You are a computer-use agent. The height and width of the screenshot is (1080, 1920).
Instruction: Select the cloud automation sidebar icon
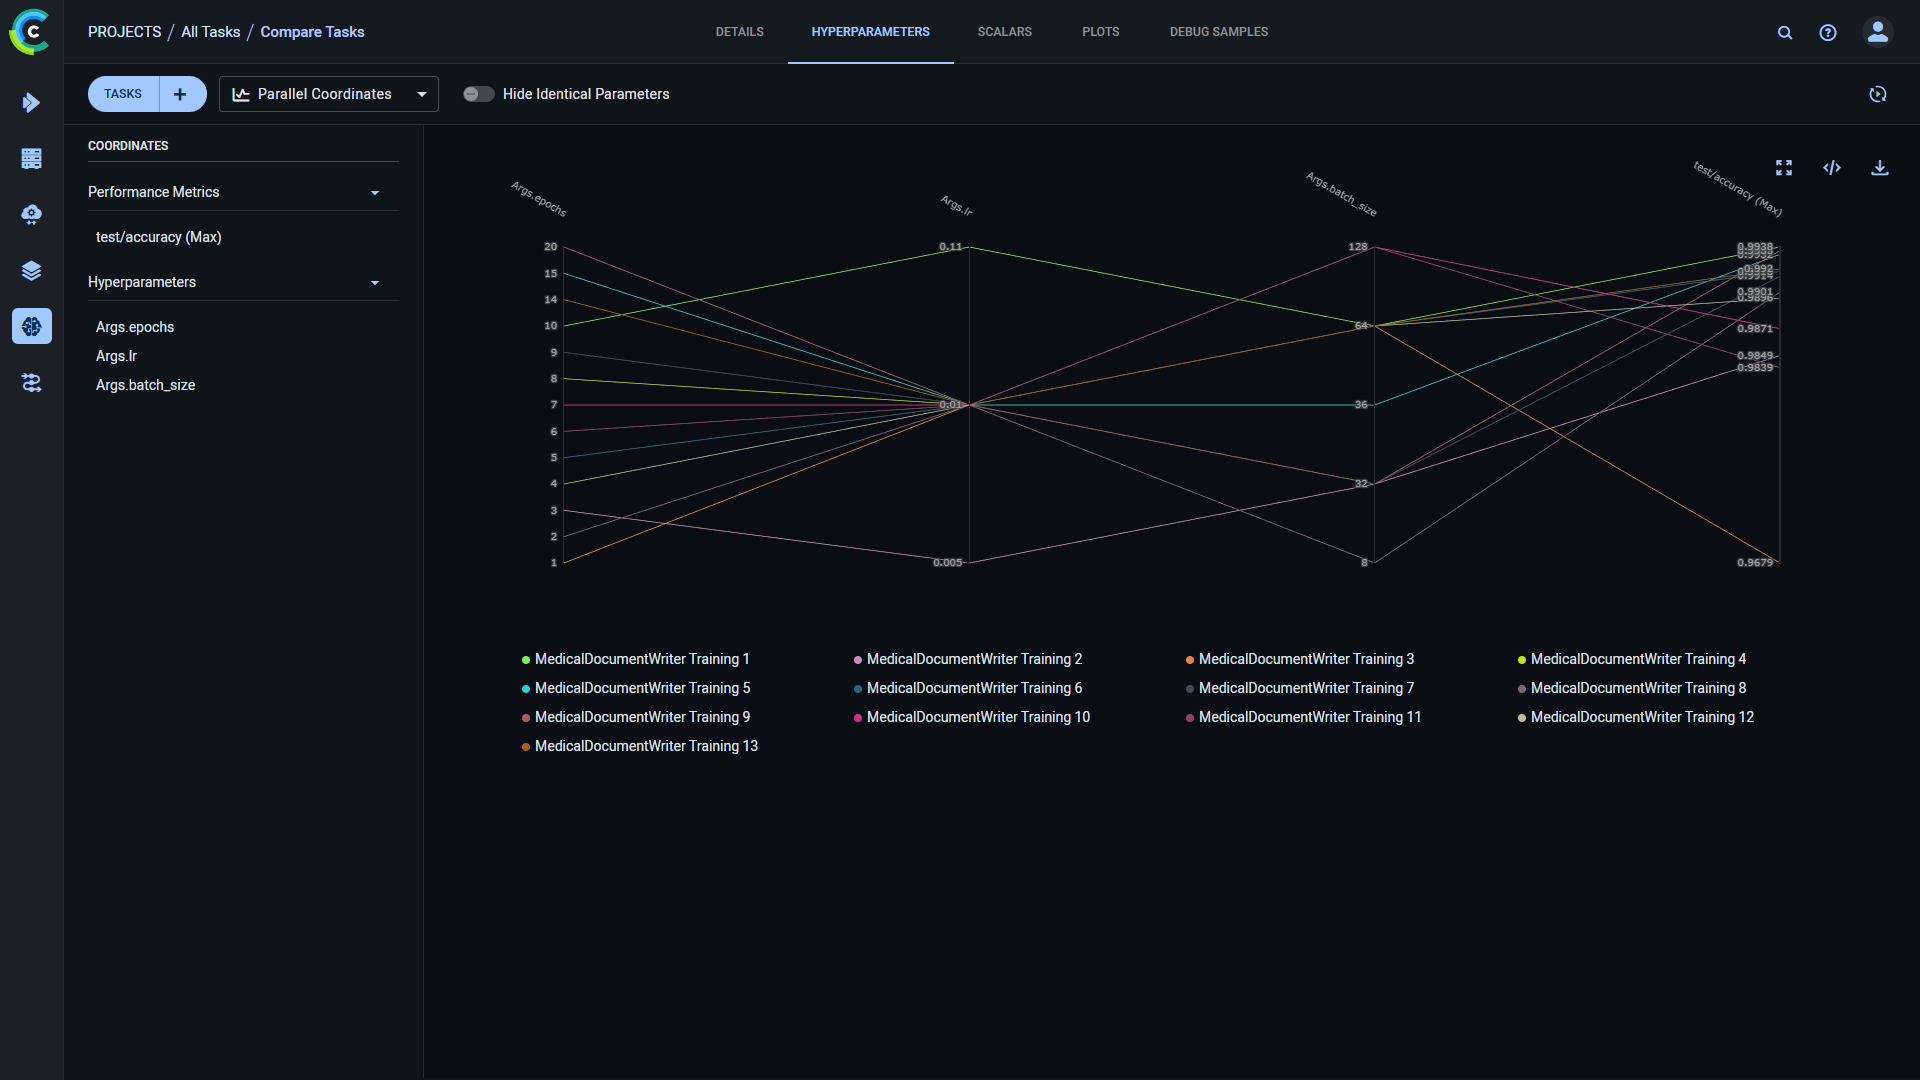click(x=32, y=214)
